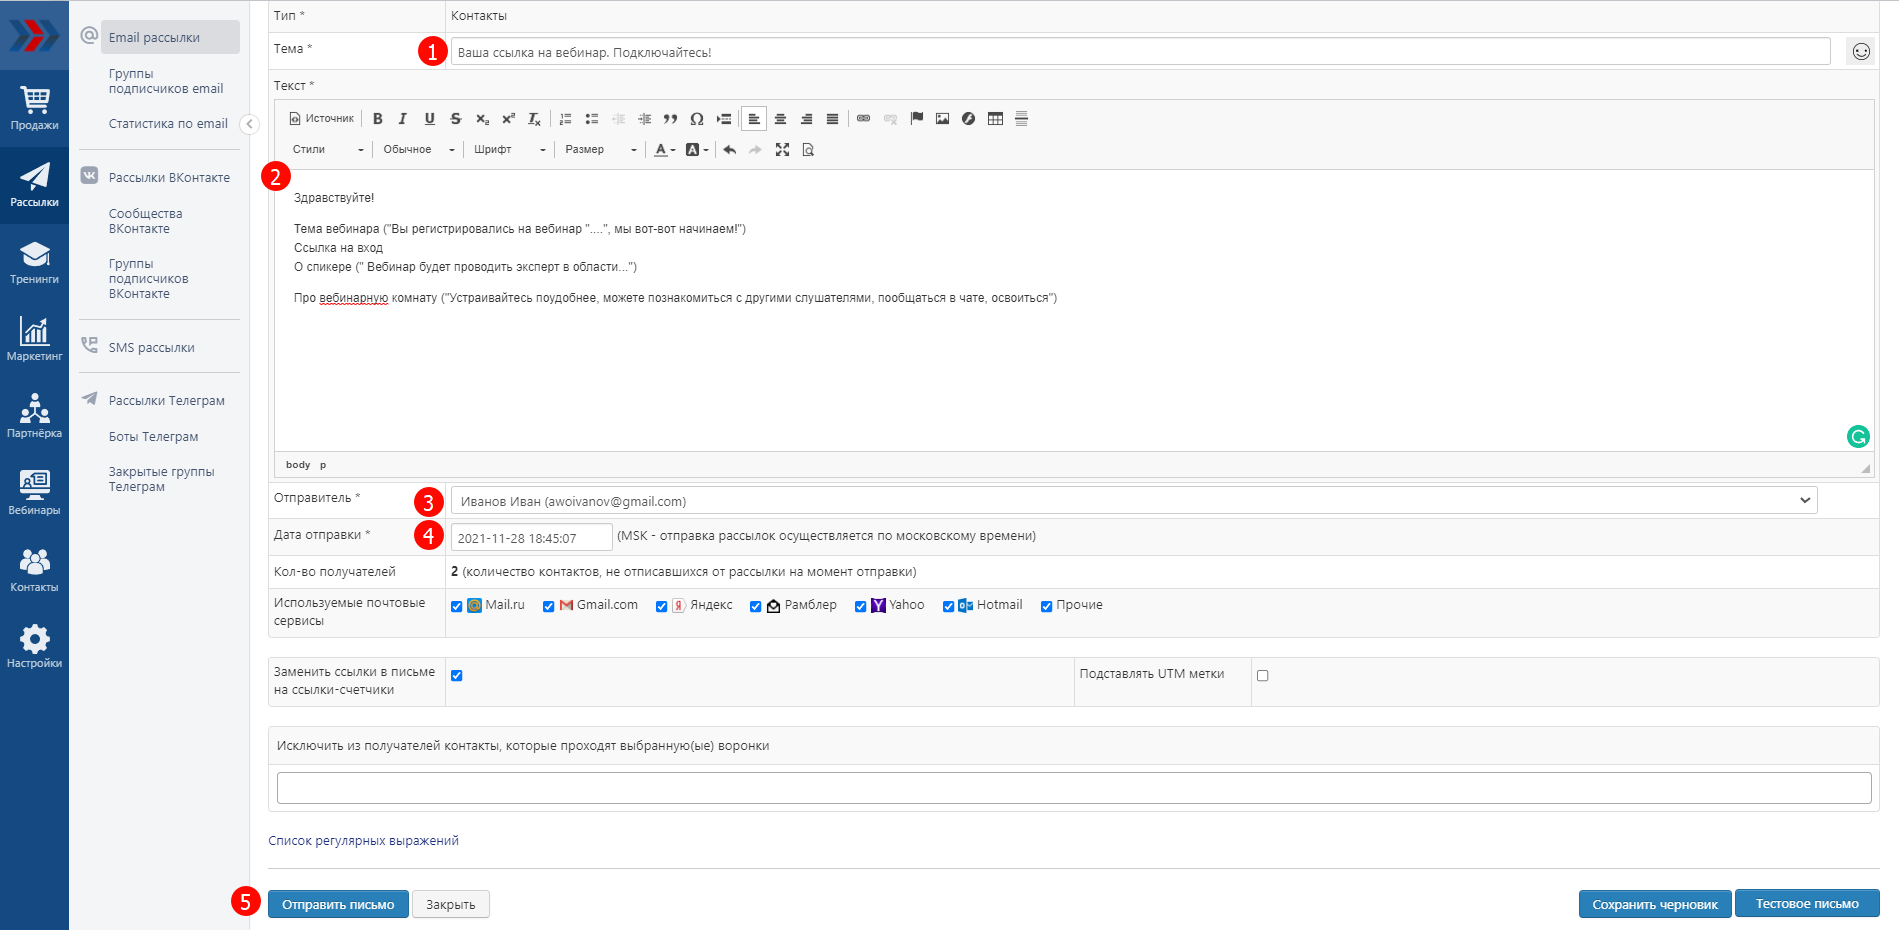Click the Дата отправки date field
The height and width of the screenshot is (930, 1899).
531,538
